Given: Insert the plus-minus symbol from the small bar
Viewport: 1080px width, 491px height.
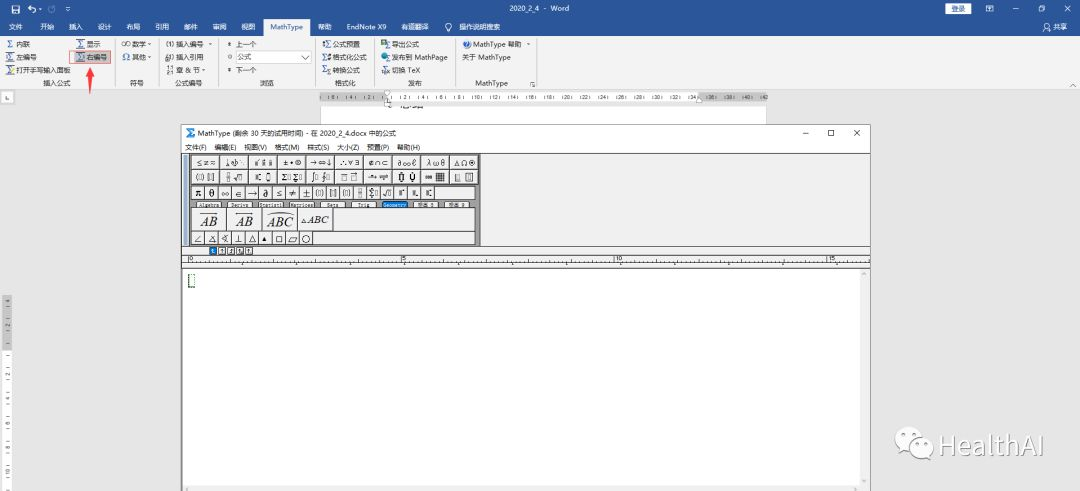Looking at the screenshot, I should (306, 193).
